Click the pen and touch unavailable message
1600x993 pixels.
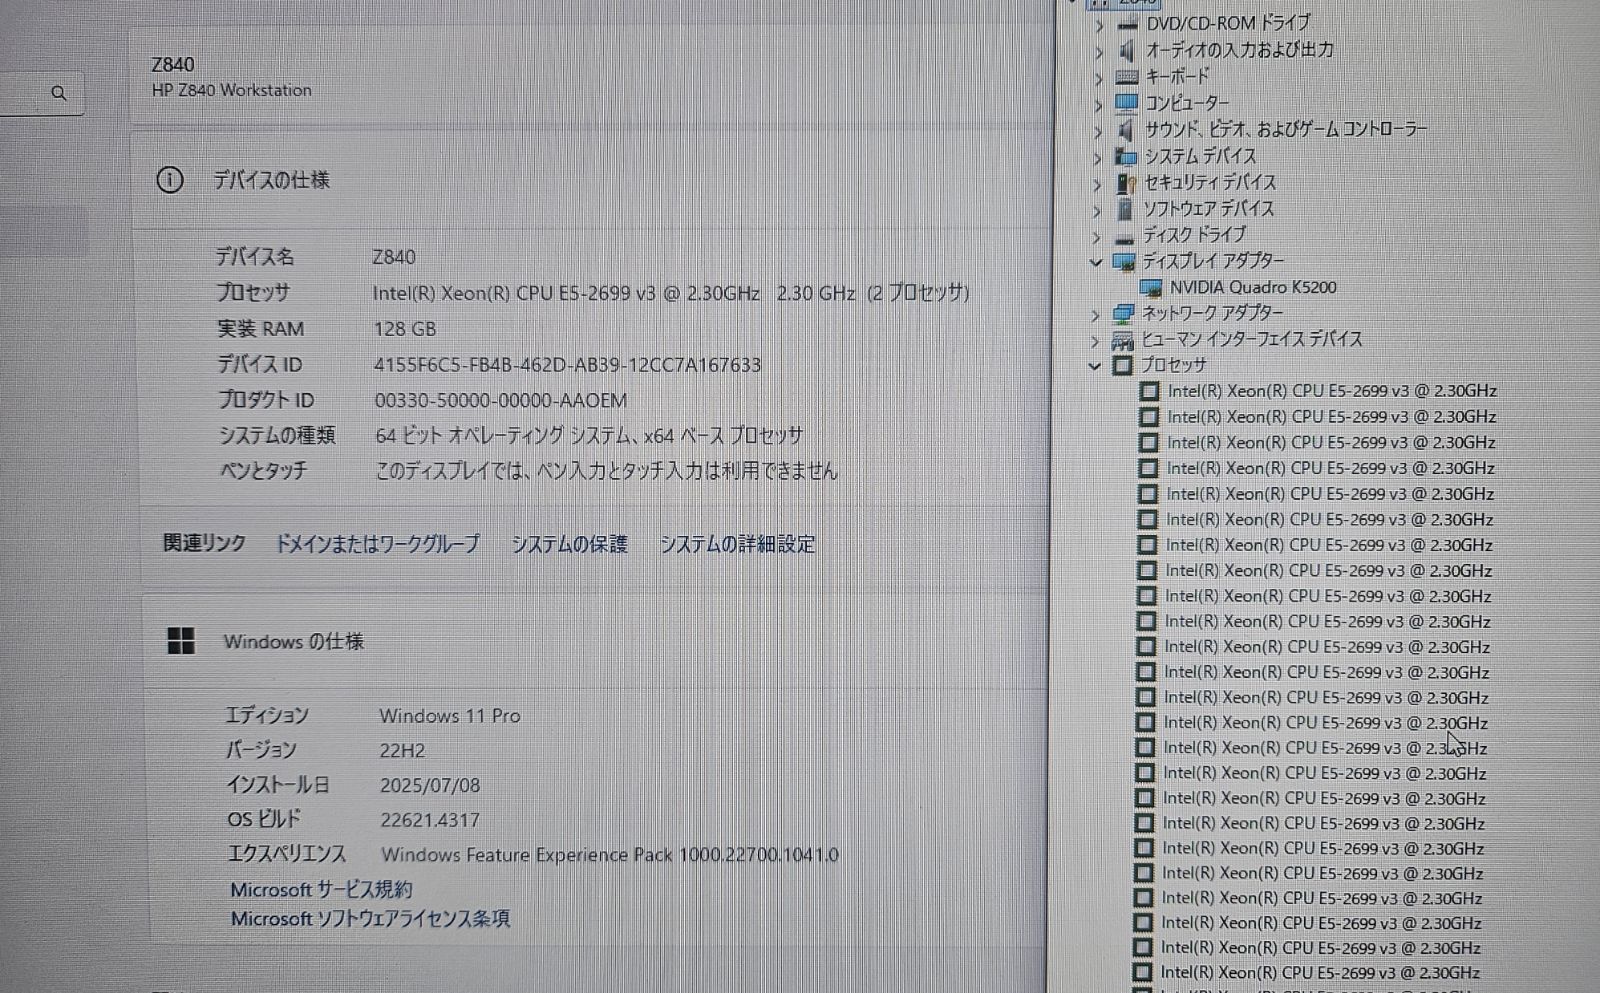pos(606,471)
